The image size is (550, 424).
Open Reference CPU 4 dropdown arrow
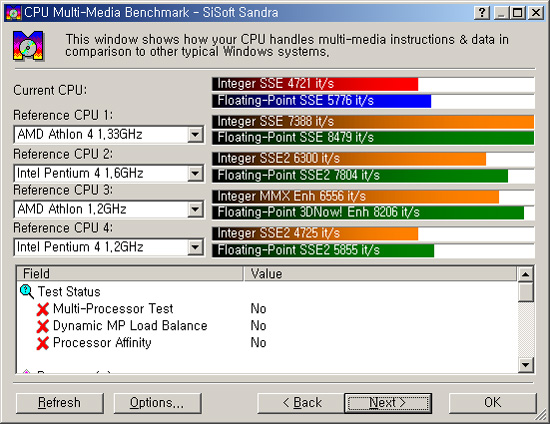point(195,247)
